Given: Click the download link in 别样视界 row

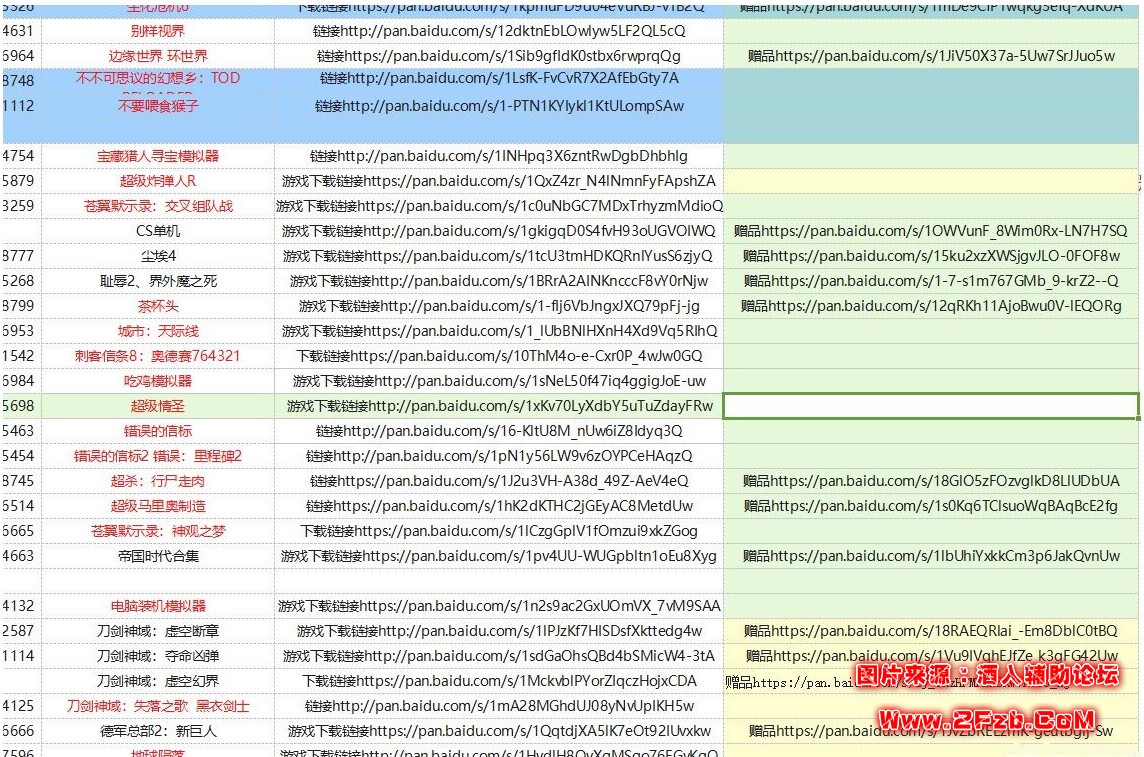Looking at the screenshot, I should 499,31.
